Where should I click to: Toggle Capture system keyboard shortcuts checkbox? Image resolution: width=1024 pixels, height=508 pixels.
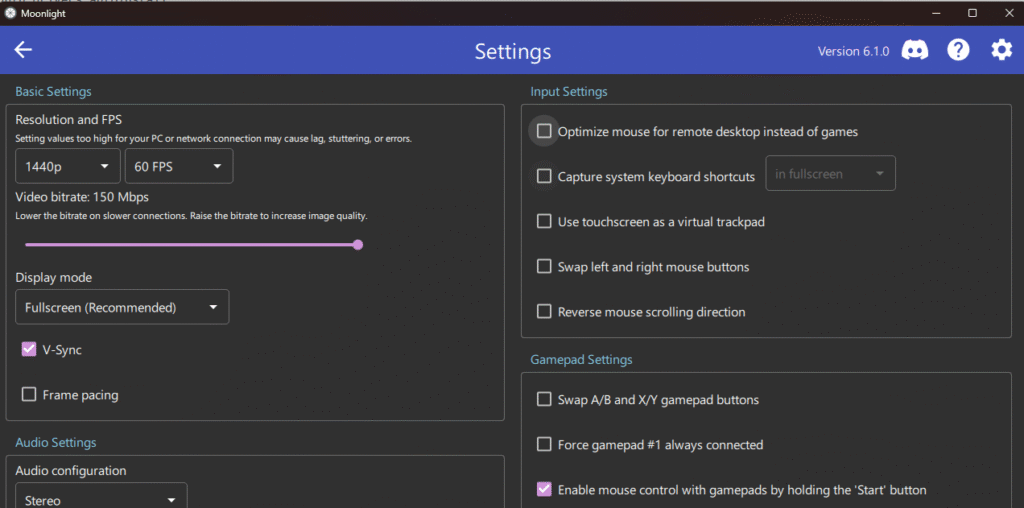[544, 176]
